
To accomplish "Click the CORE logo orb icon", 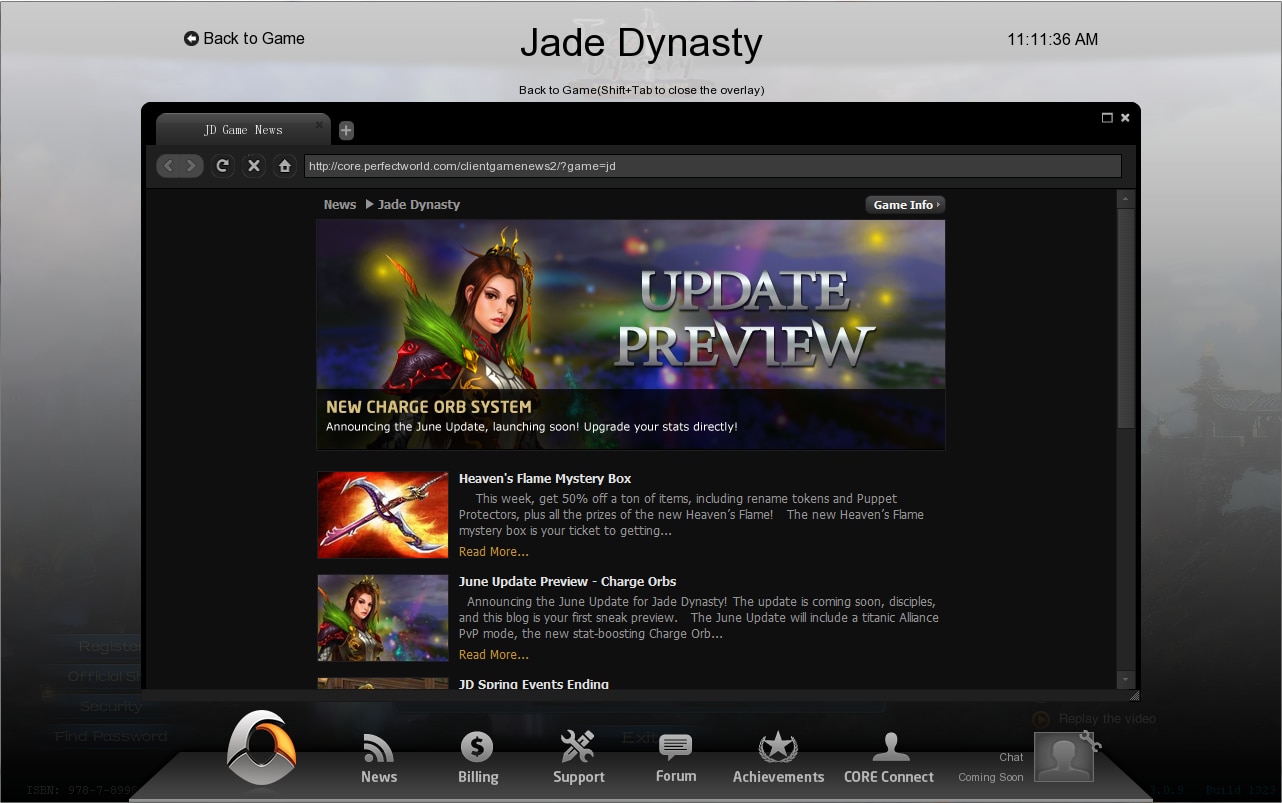I will click(x=261, y=747).
